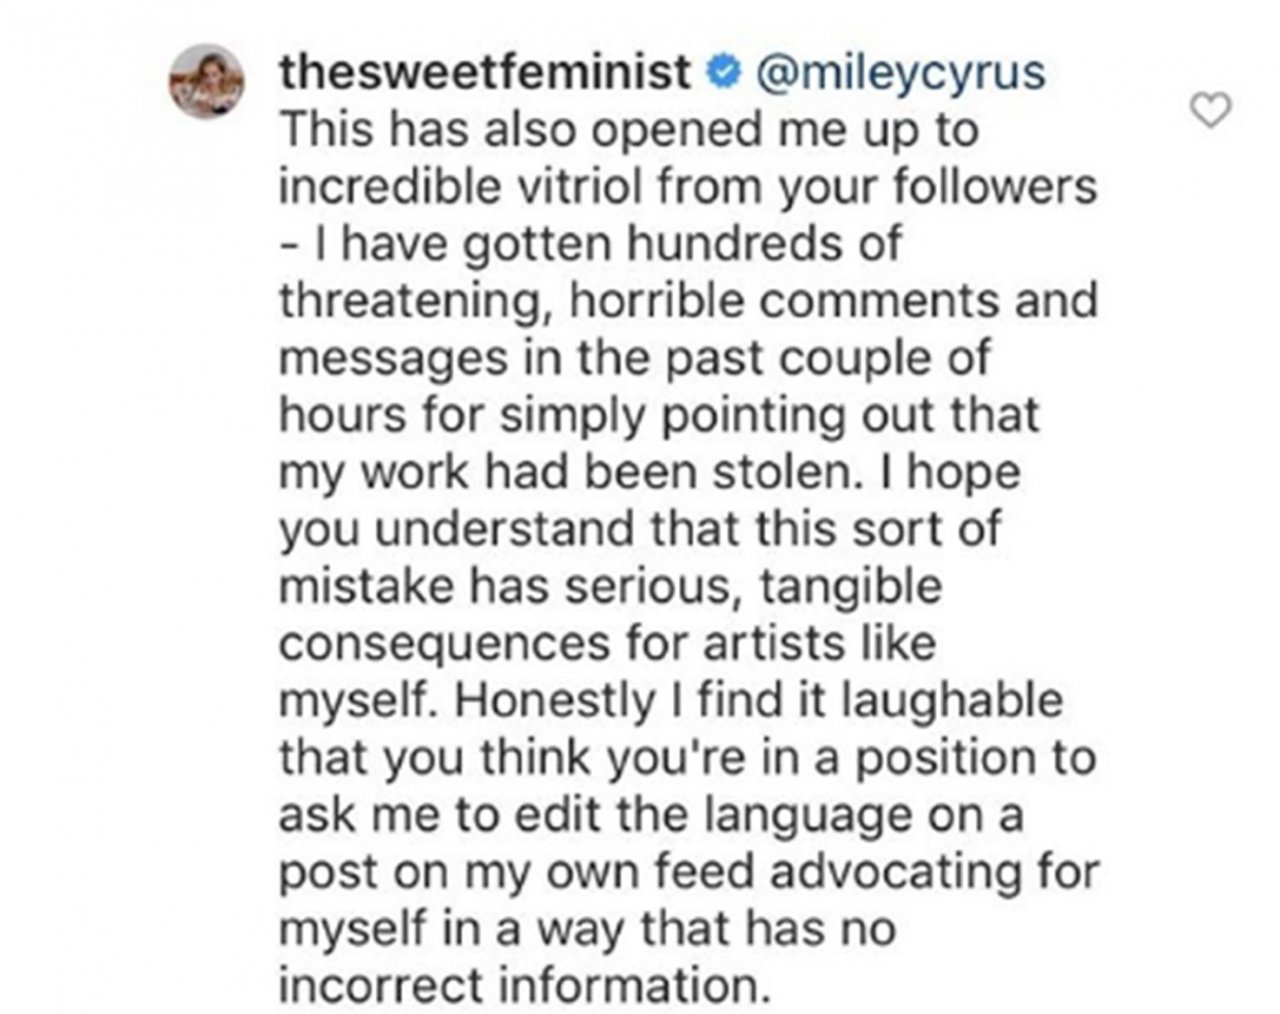Click the line 'my work had been stolen. I hope'
Screen dimensions: 1280x1014
click(649, 472)
